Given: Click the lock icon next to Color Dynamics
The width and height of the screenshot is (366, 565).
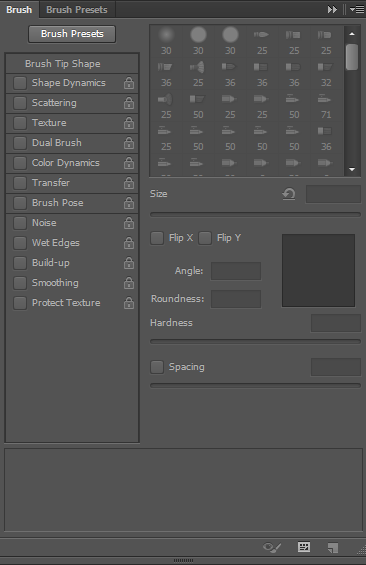Looking at the screenshot, I should (129, 163).
